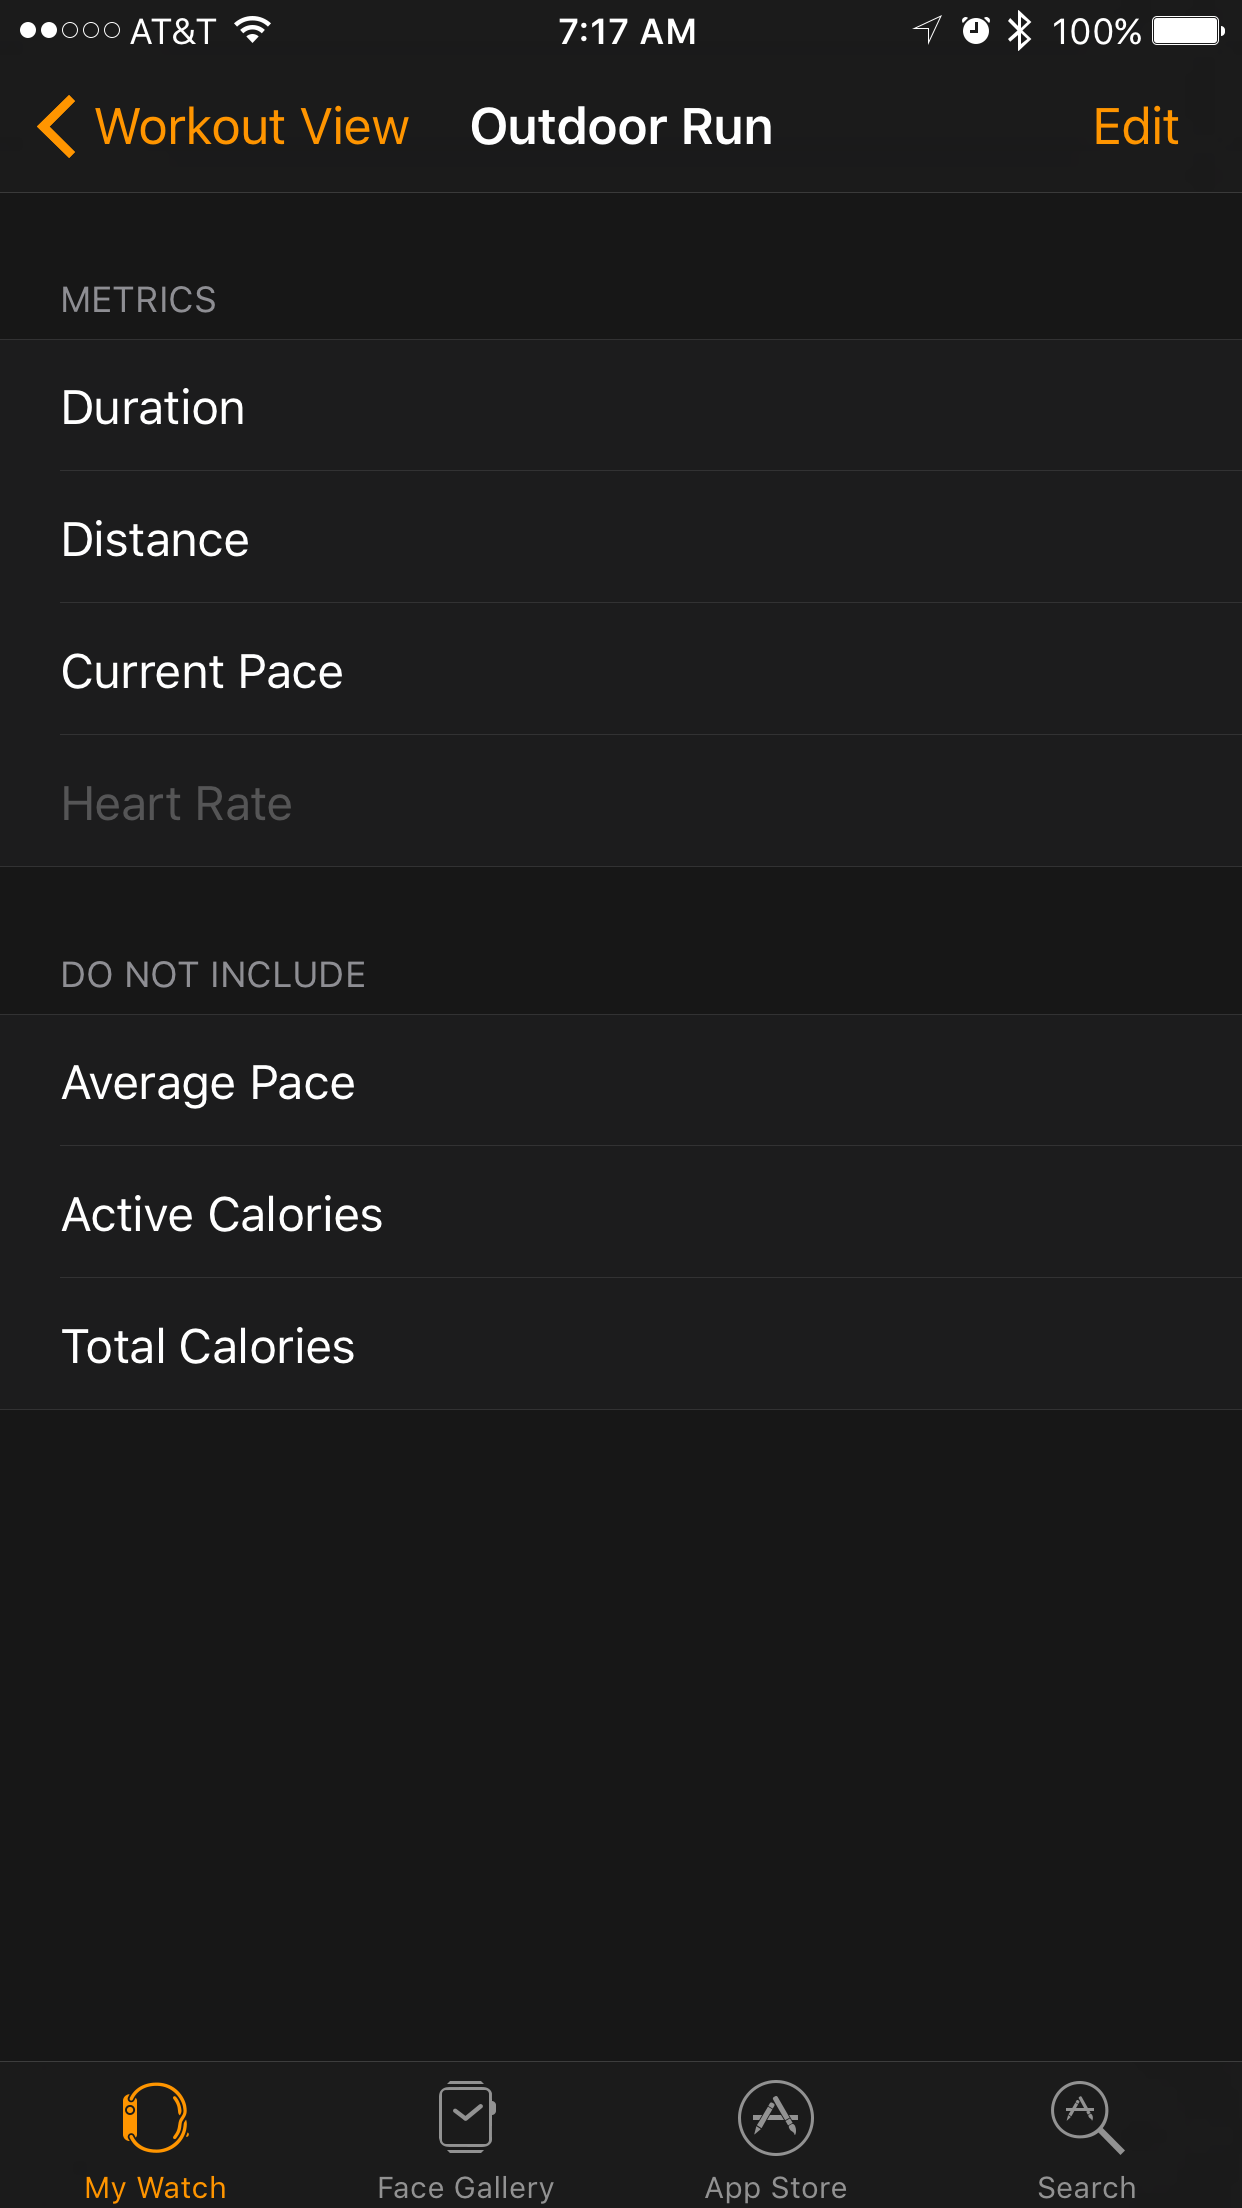Tap the back chevron arrow icon

pyautogui.click(x=57, y=127)
